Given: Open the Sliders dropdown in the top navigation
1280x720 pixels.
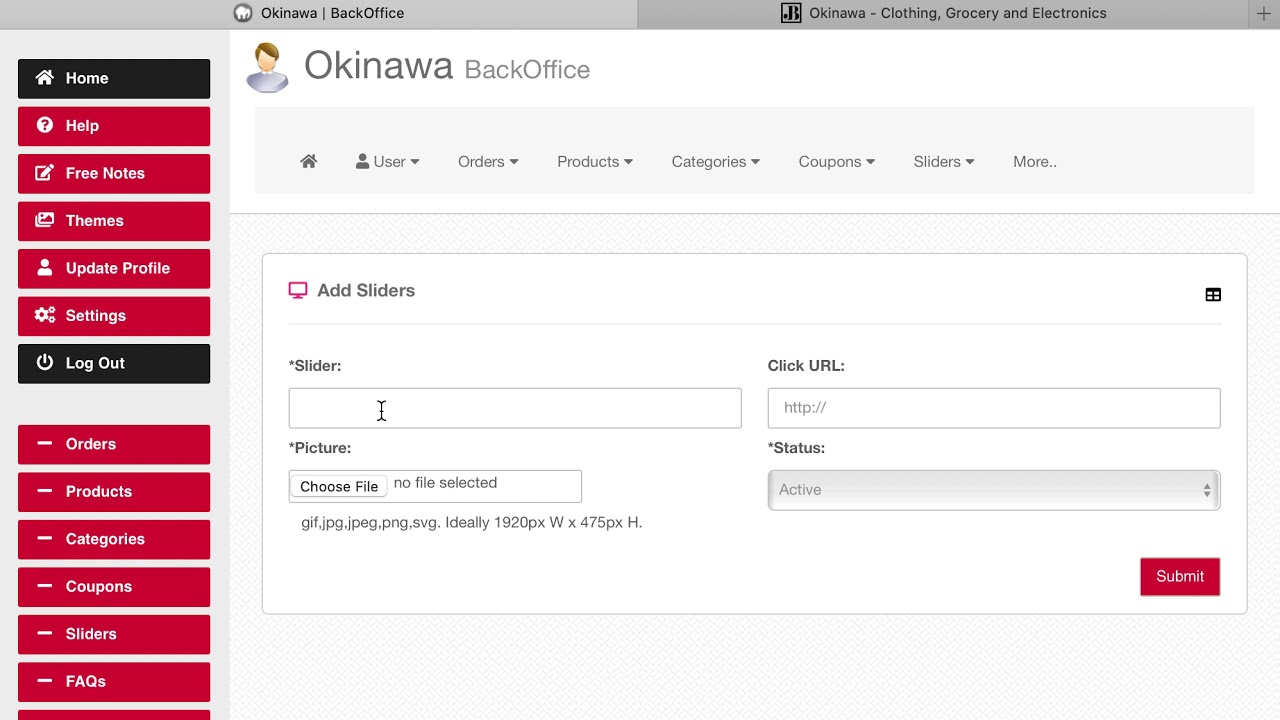Looking at the screenshot, I should 944,162.
